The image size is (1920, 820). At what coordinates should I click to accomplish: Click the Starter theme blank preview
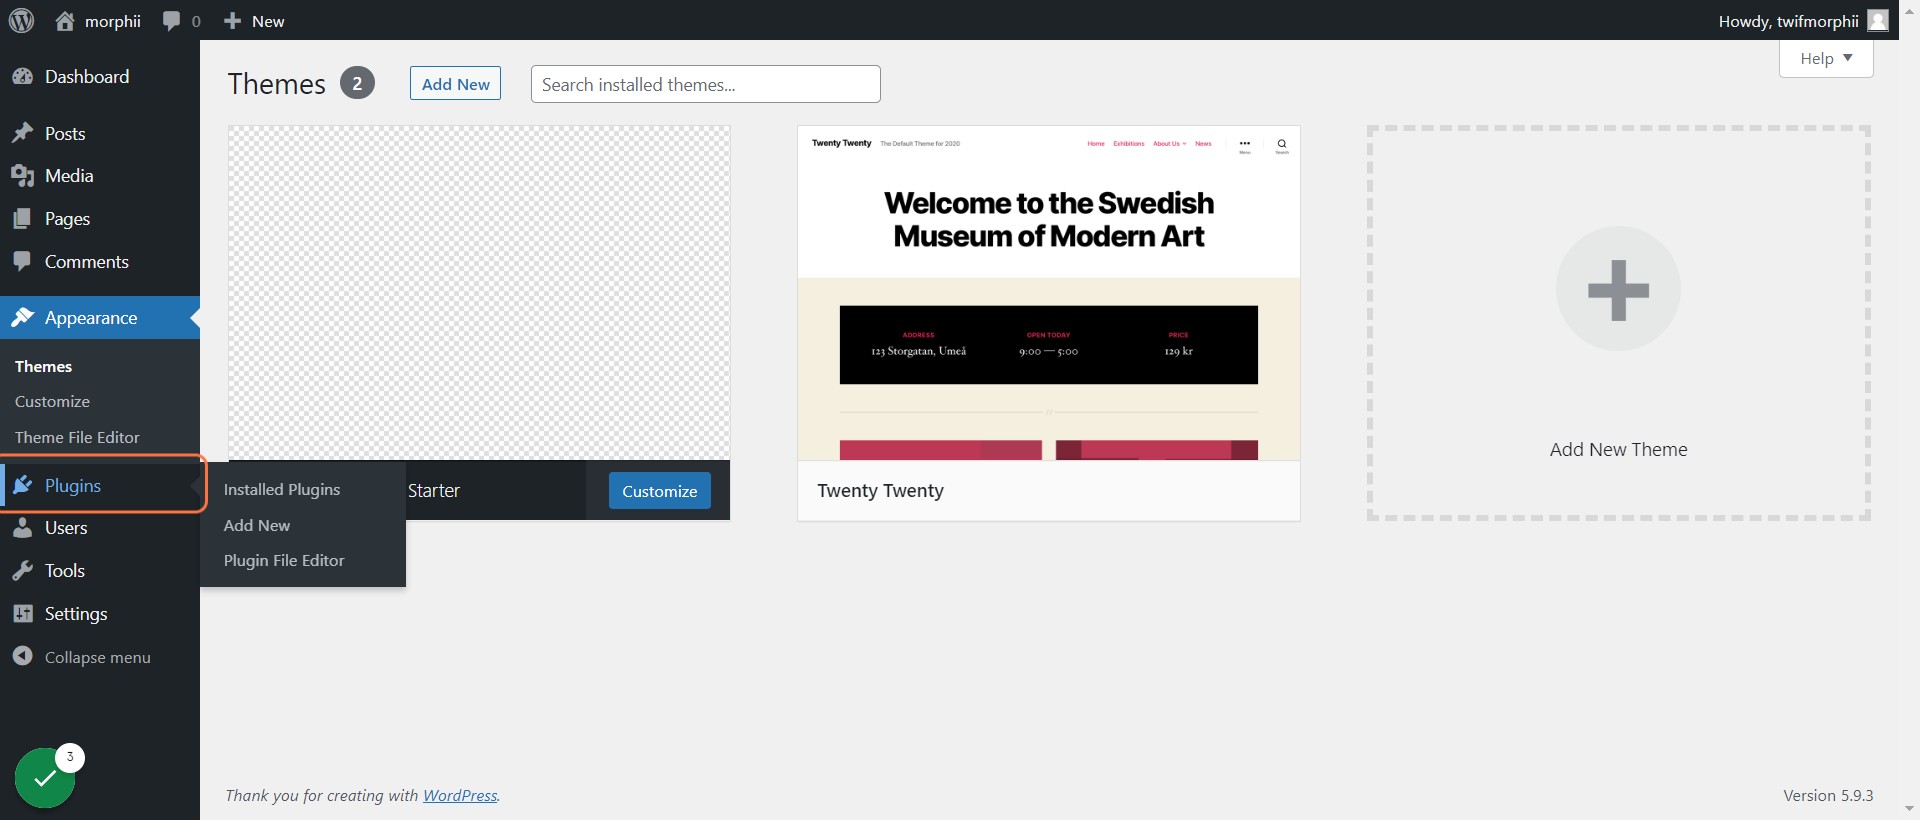(479, 293)
